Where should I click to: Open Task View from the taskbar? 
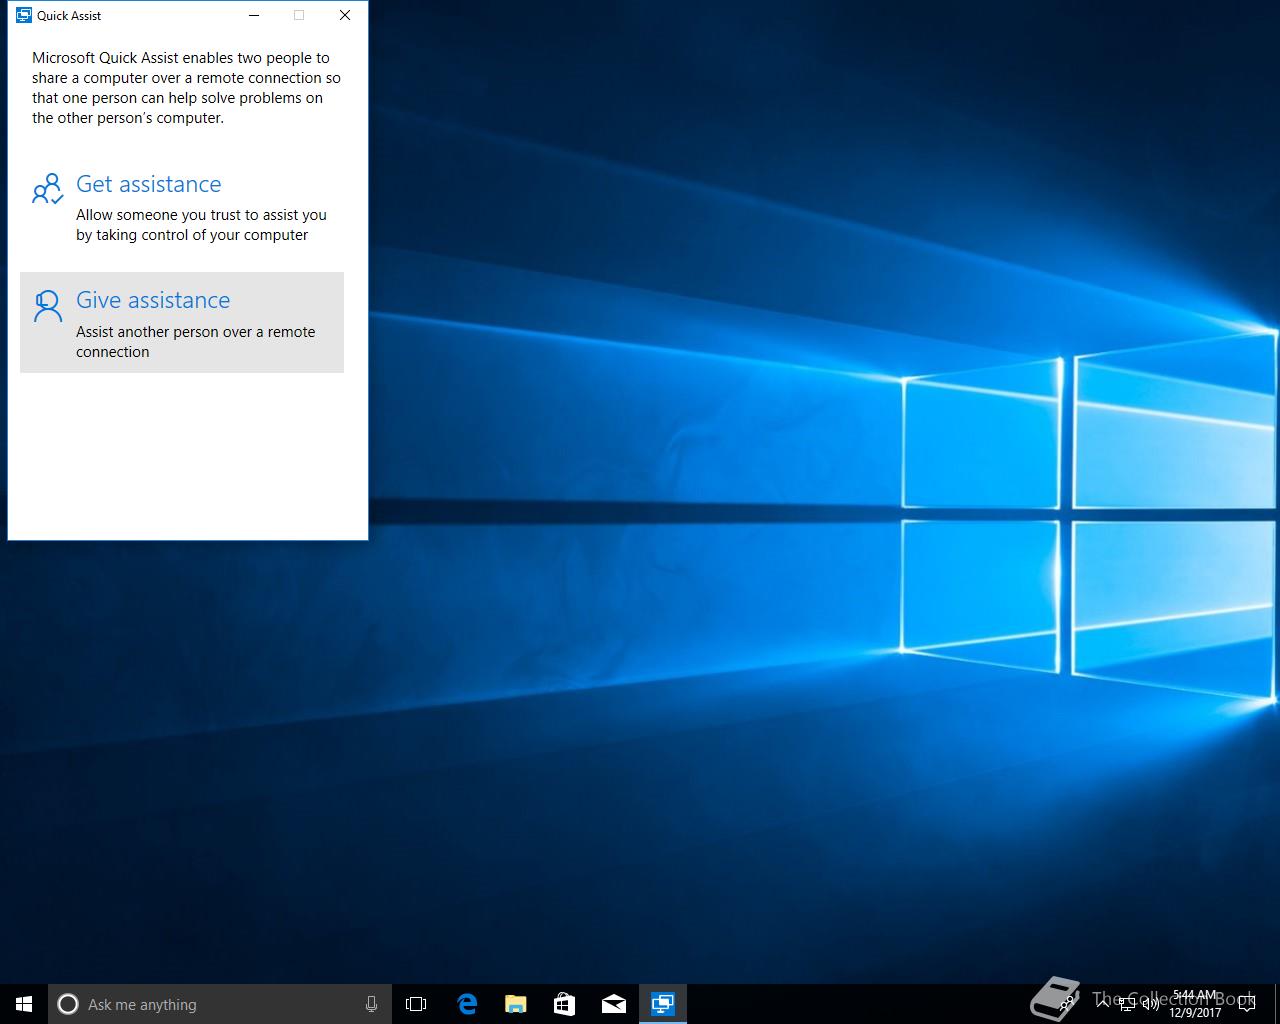[416, 1004]
